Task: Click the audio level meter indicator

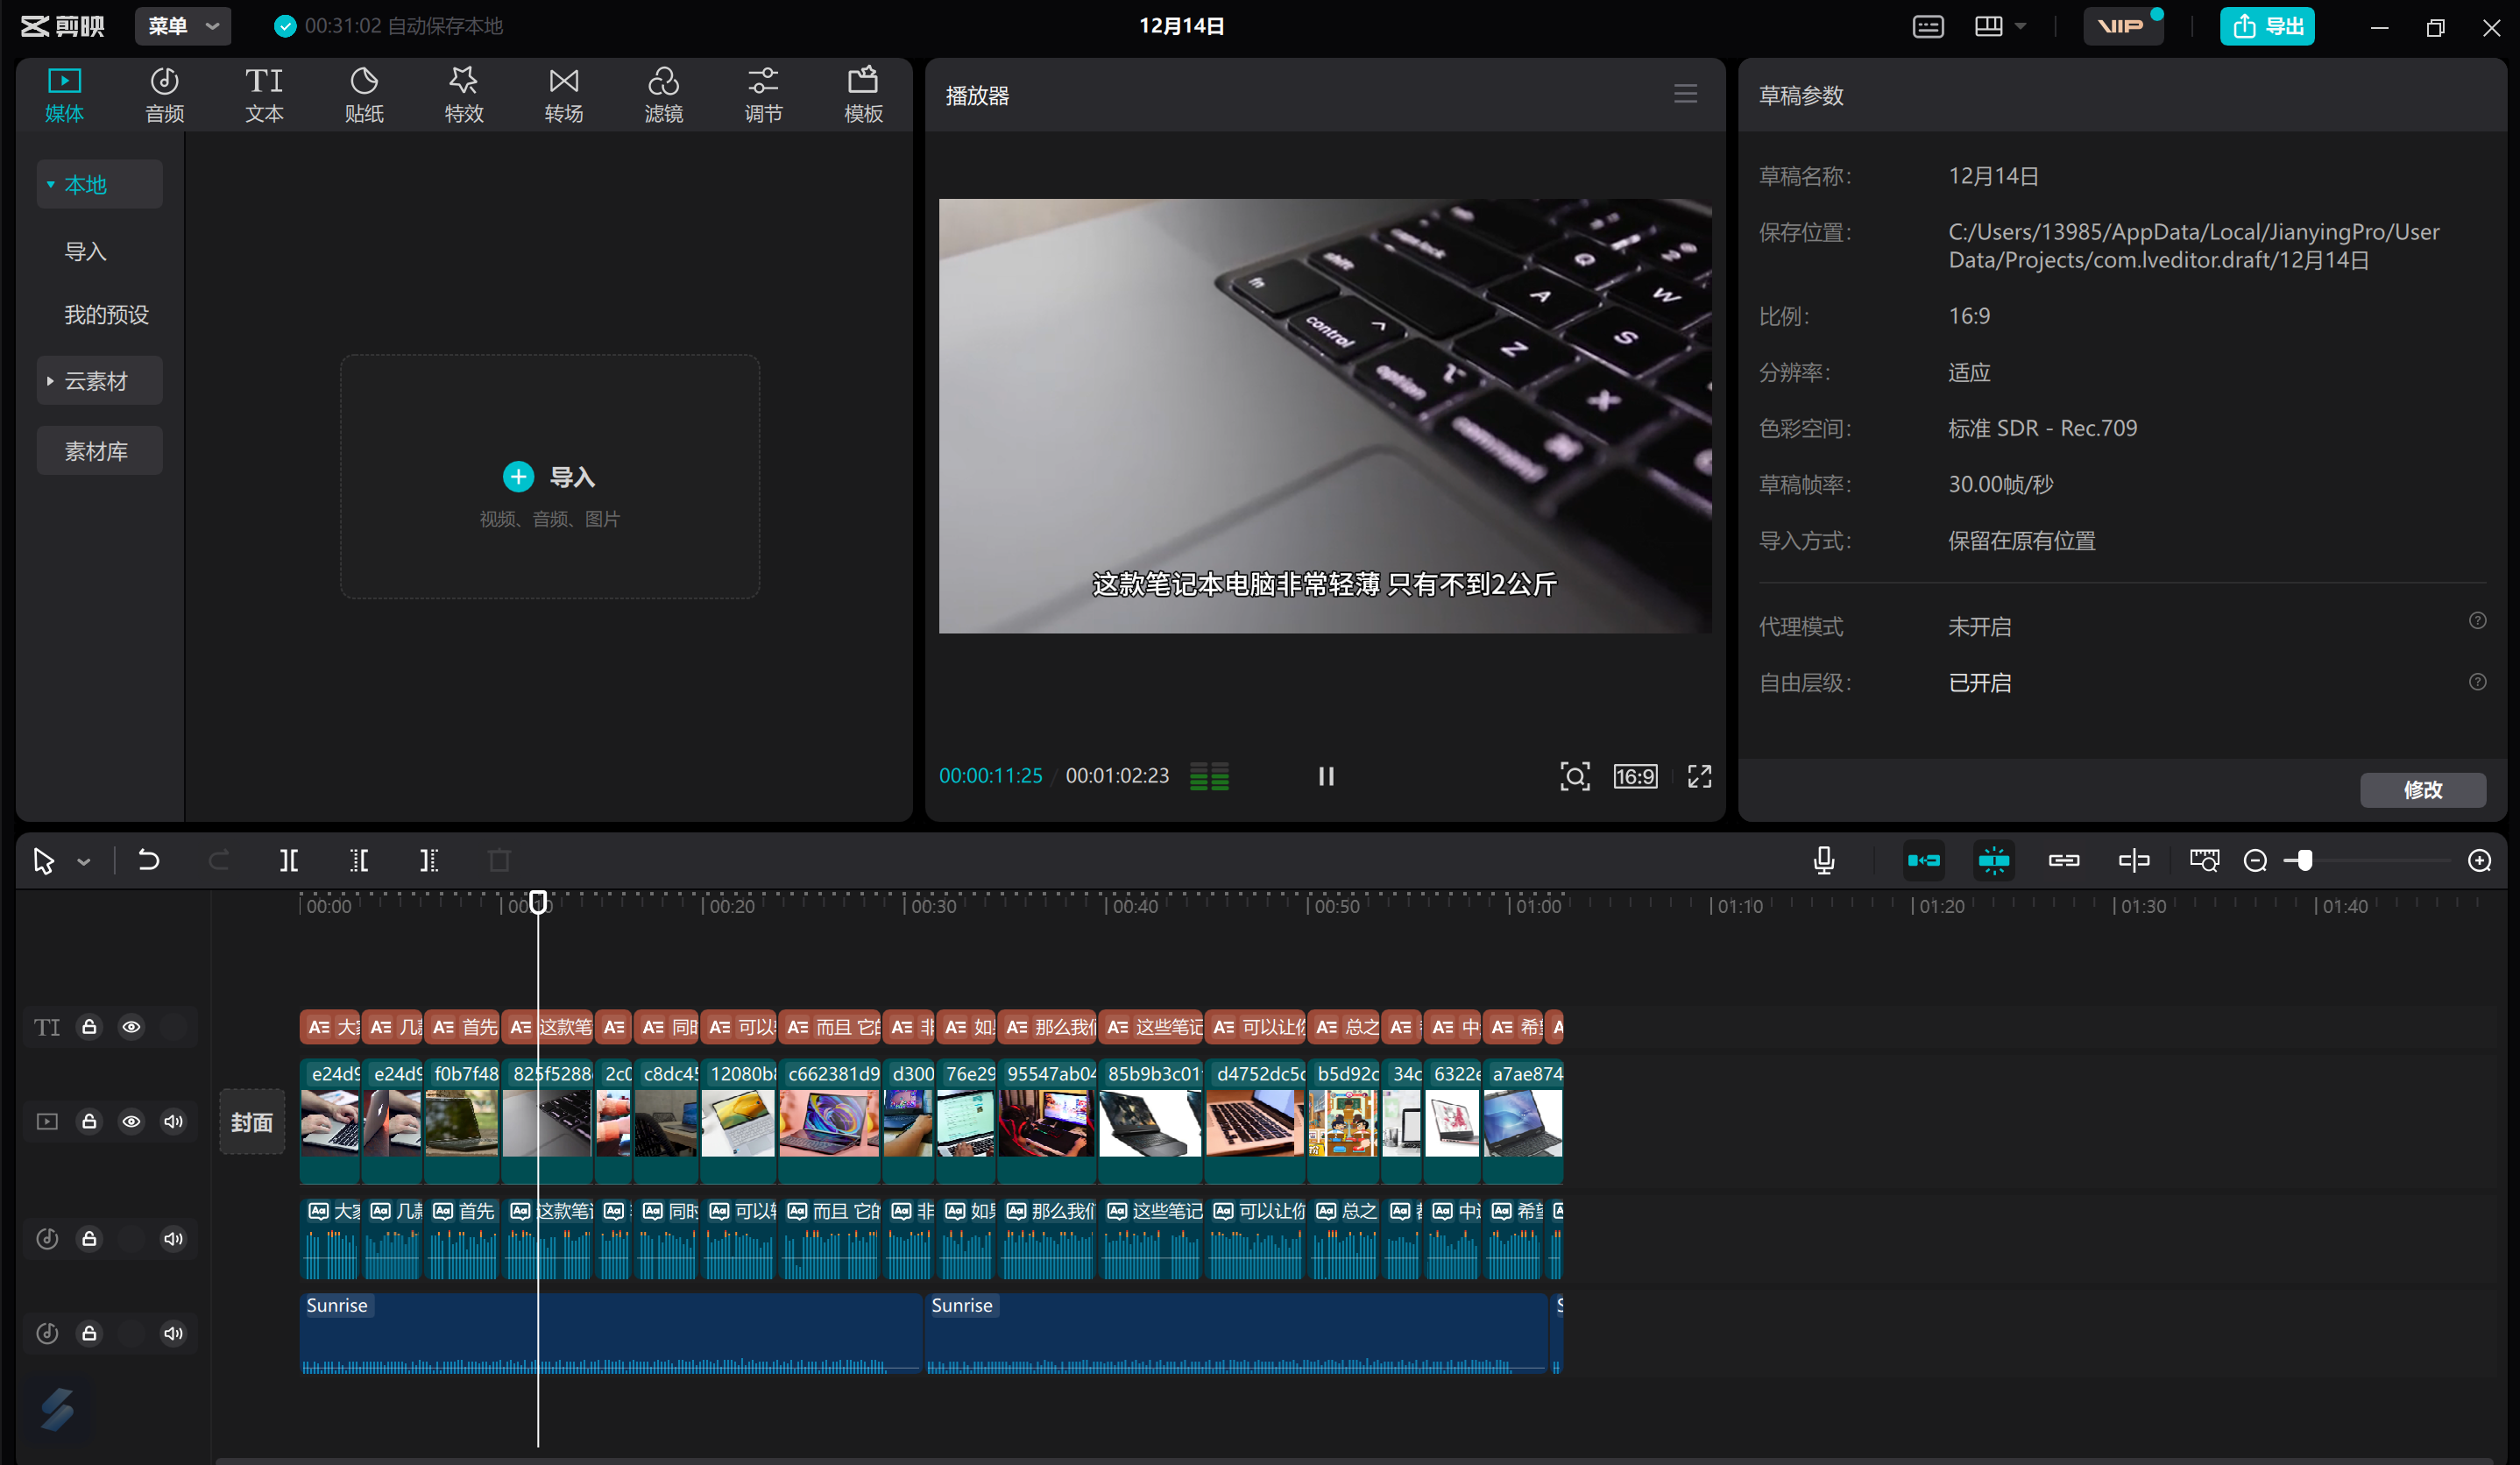Action: coord(1209,776)
